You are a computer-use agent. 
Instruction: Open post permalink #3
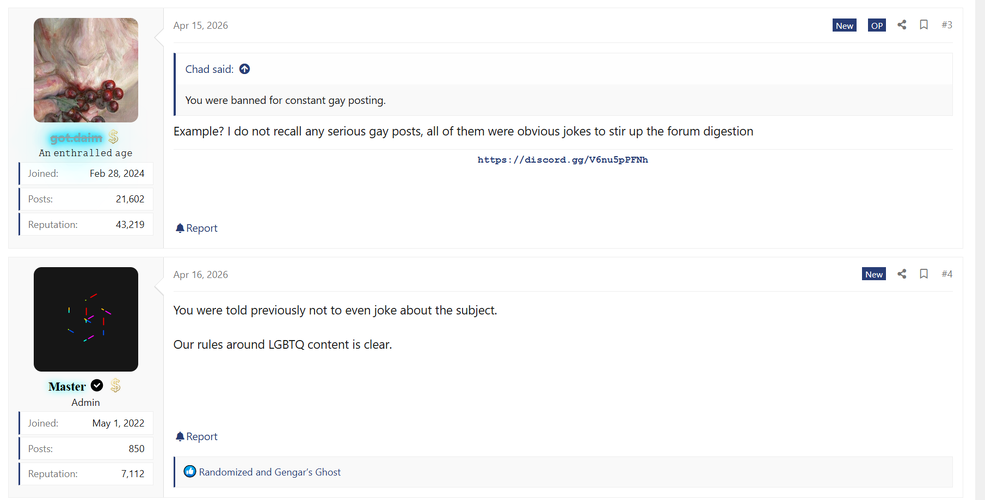coord(947,25)
